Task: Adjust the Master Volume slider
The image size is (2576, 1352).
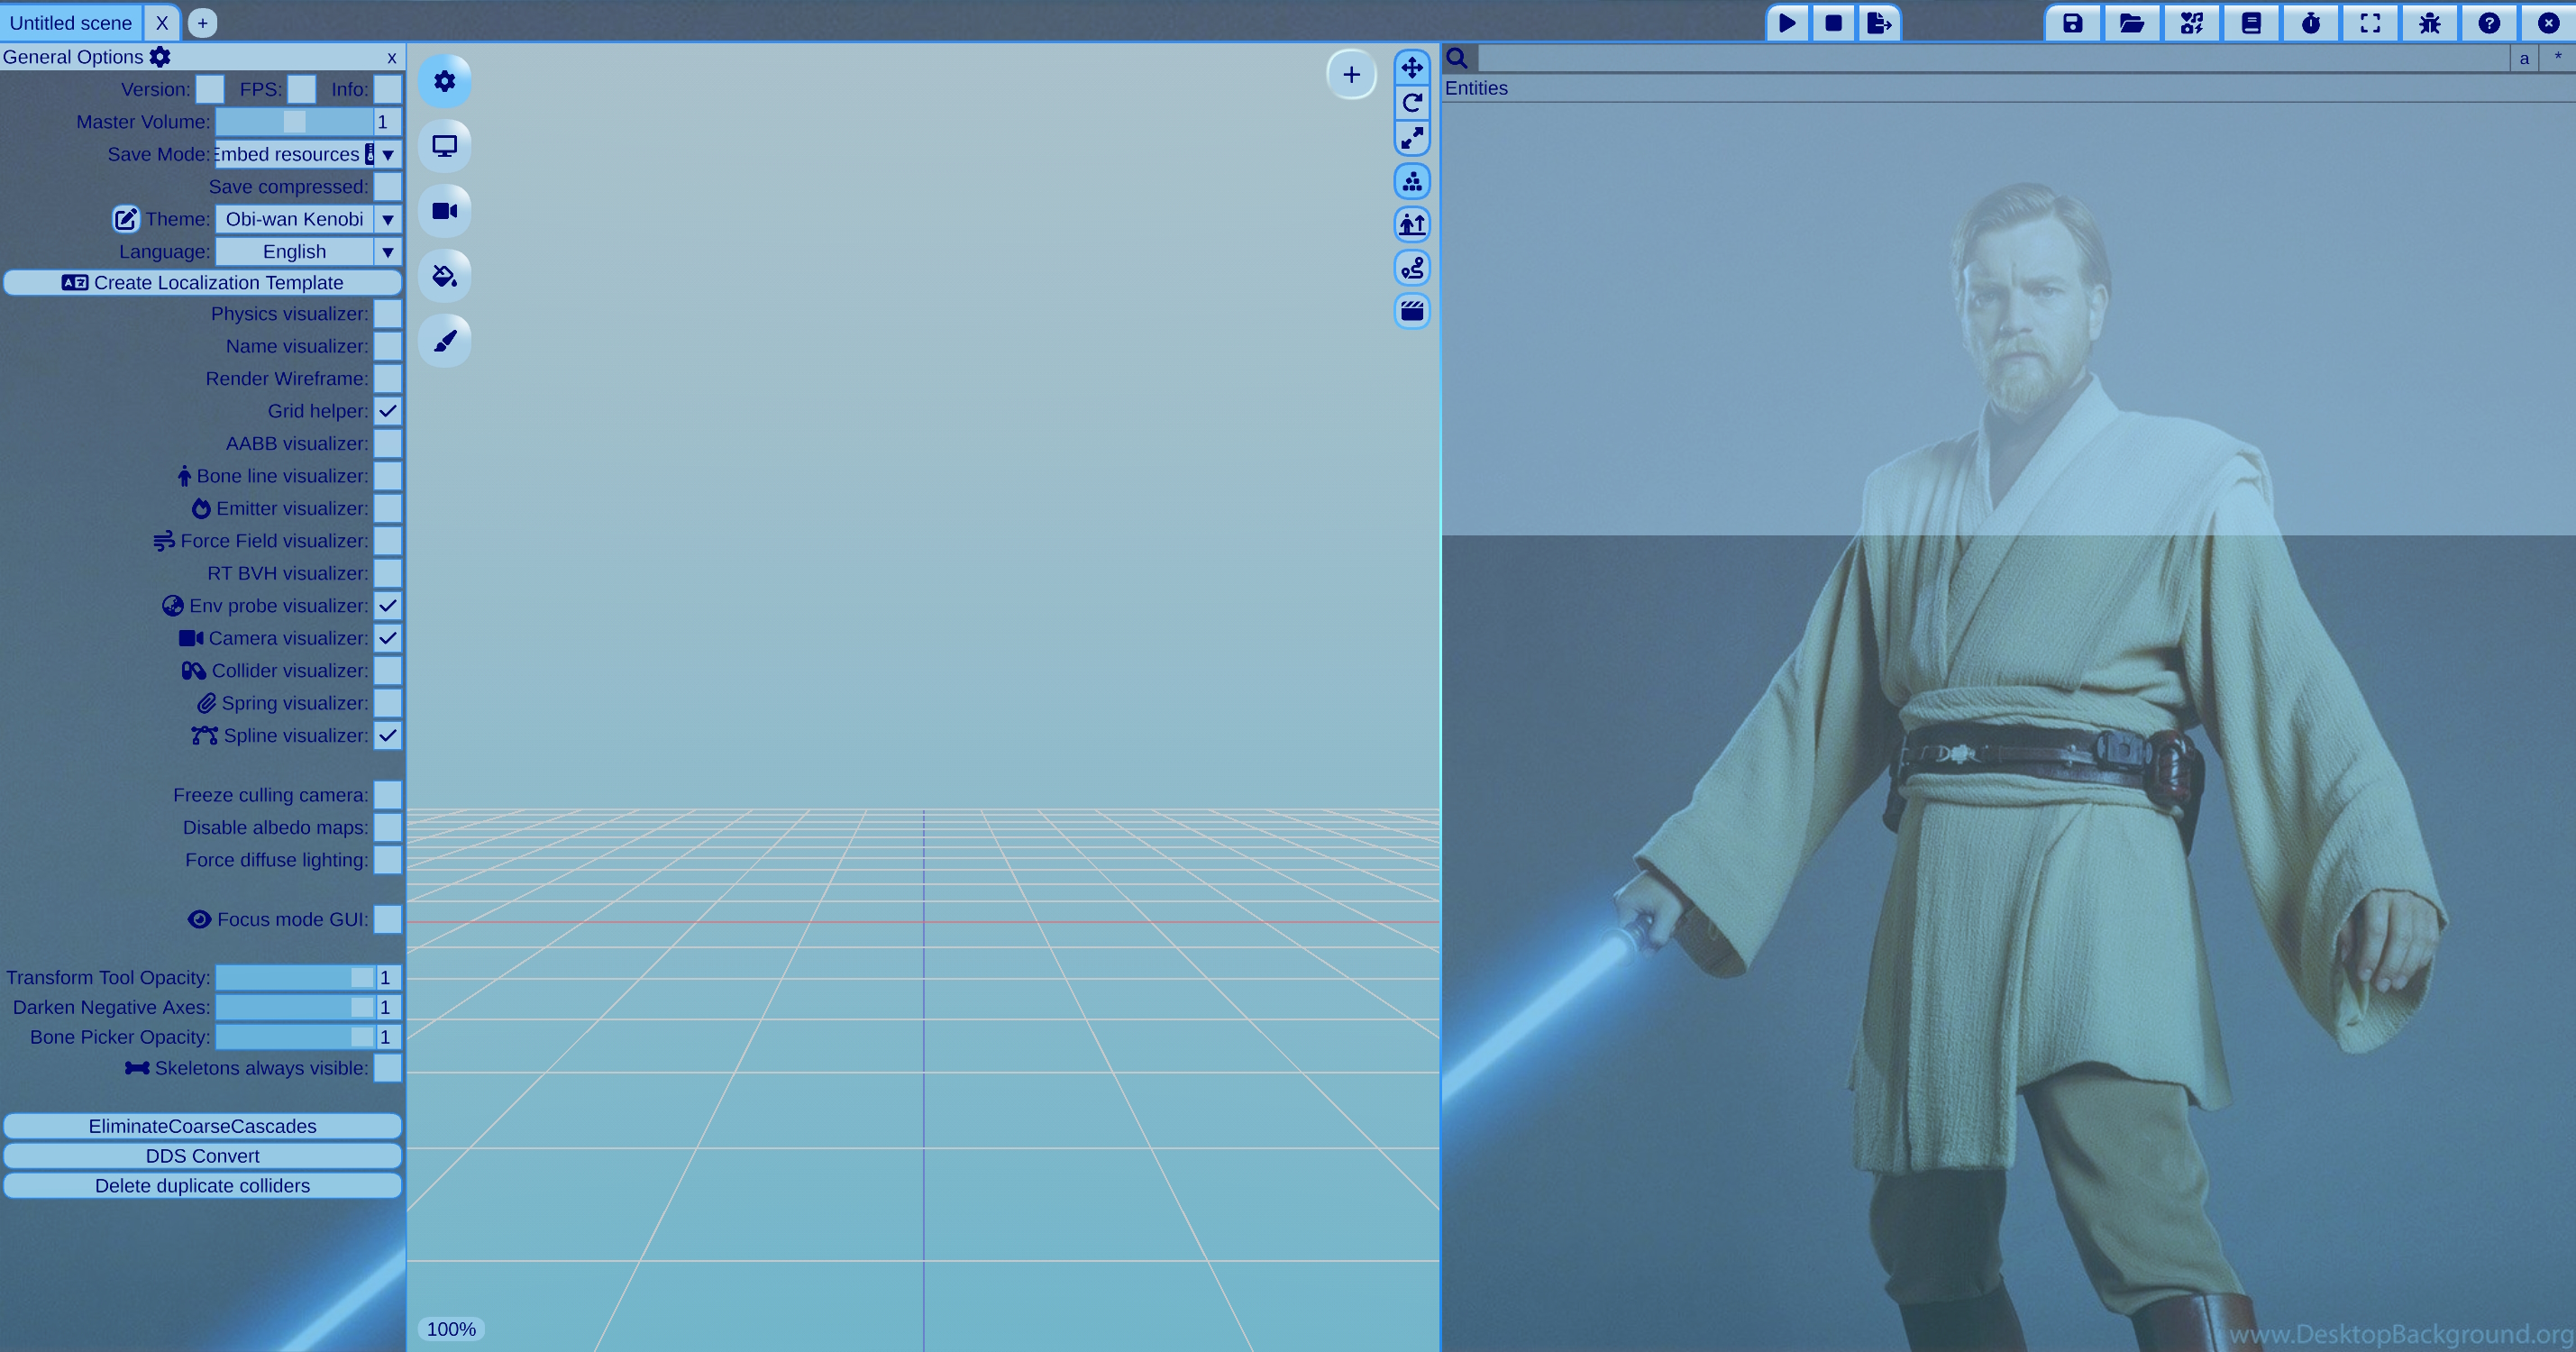Action: [x=294, y=121]
